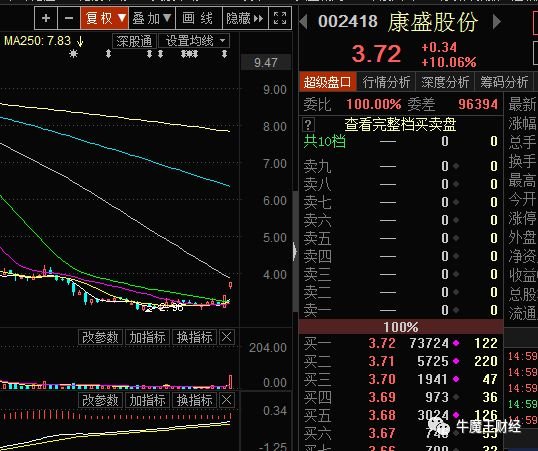The height and width of the screenshot is (451, 538).
Task: Click the minus zoom-out chart button
Action: coord(69,18)
